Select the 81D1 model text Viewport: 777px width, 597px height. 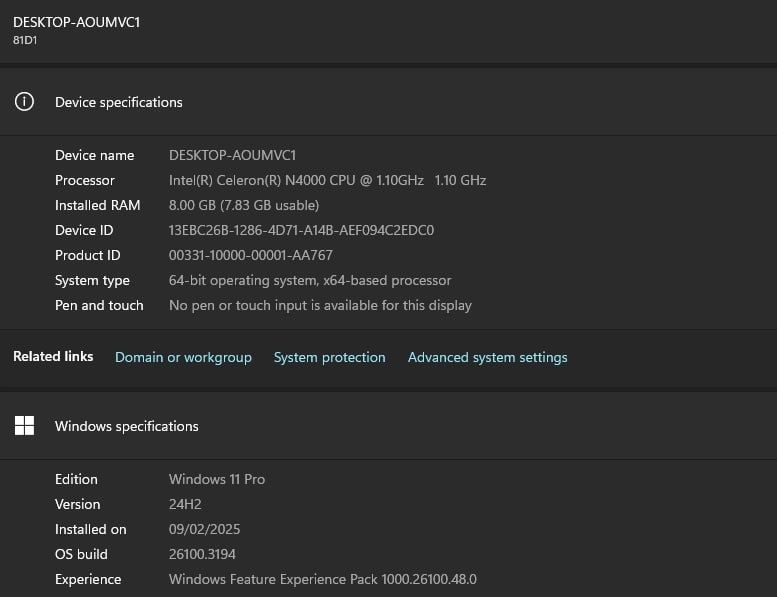(x=25, y=40)
